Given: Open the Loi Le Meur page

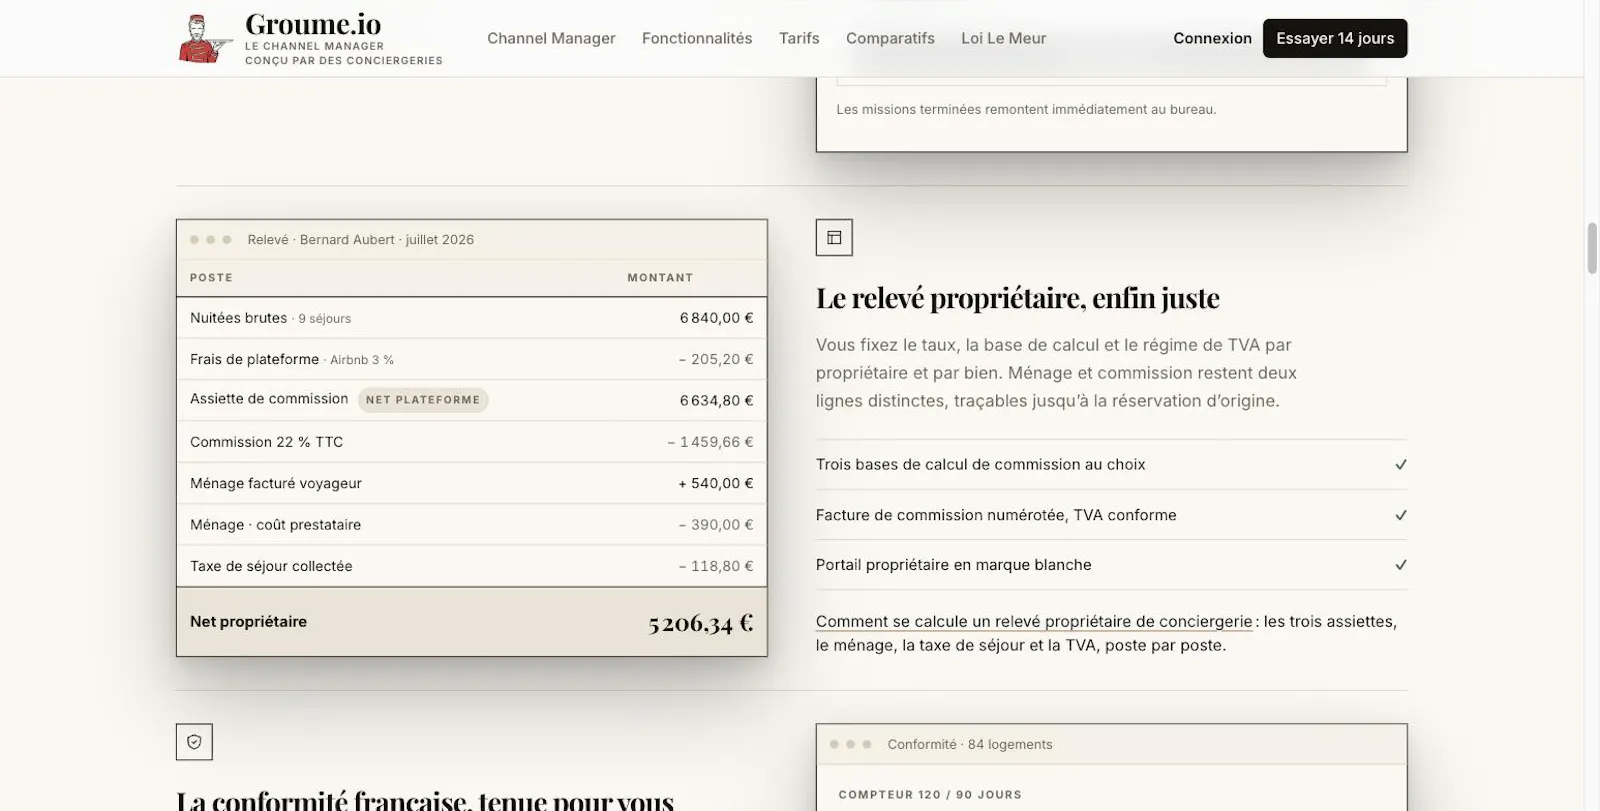Looking at the screenshot, I should point(1003,38).
